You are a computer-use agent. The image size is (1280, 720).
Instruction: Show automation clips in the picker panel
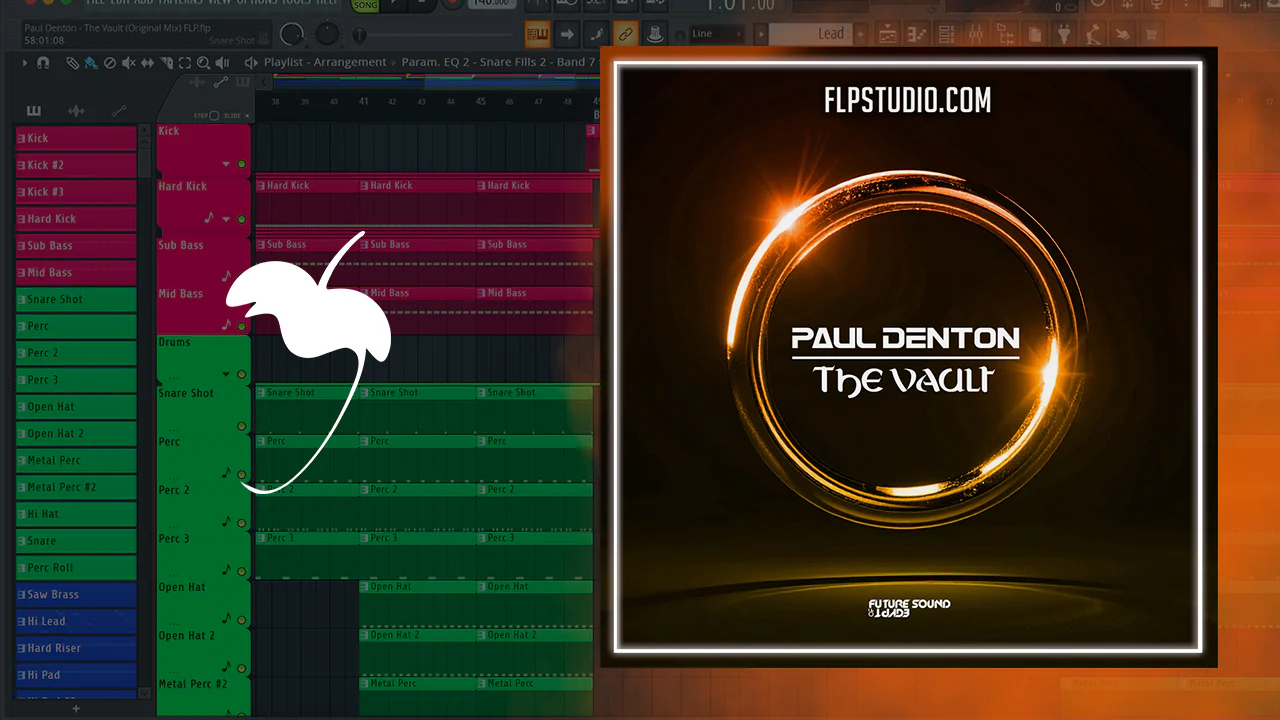119,111
